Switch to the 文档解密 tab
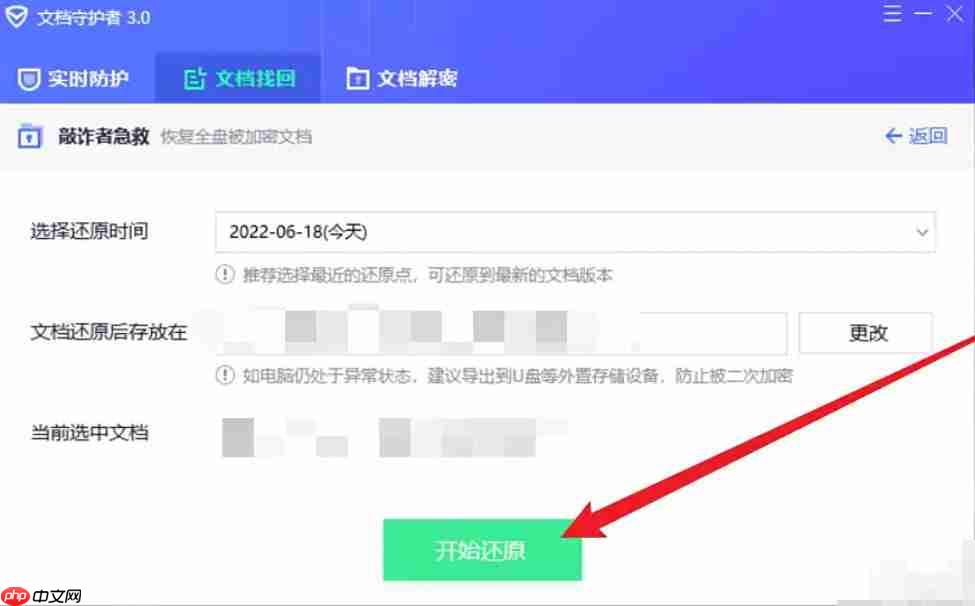 402,79
